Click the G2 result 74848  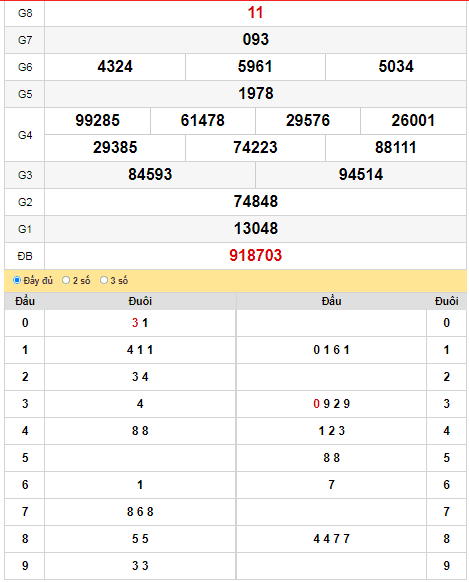click(x=256, y=202)
